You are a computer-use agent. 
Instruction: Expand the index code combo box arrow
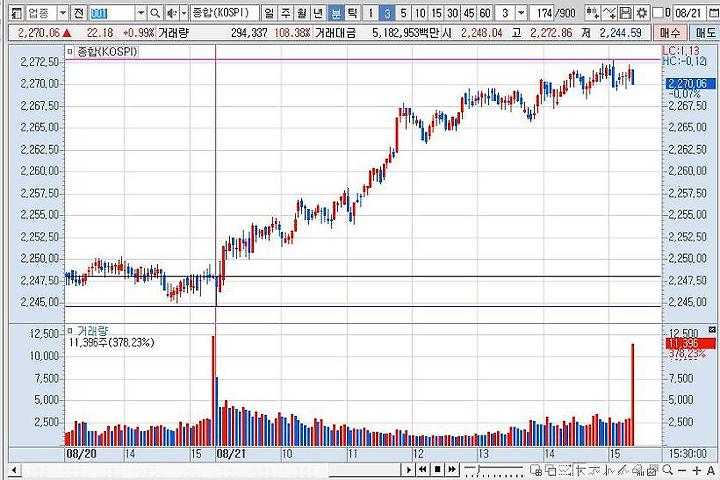(141, 13)
